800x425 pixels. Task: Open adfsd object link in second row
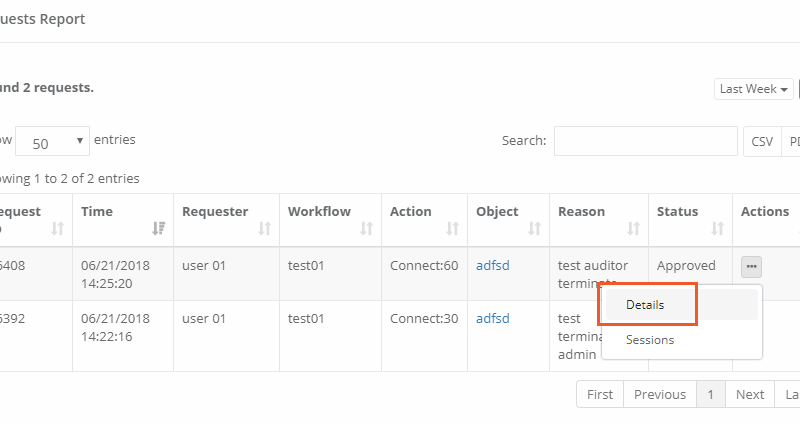pyautogui.click(x=492, y=319)
